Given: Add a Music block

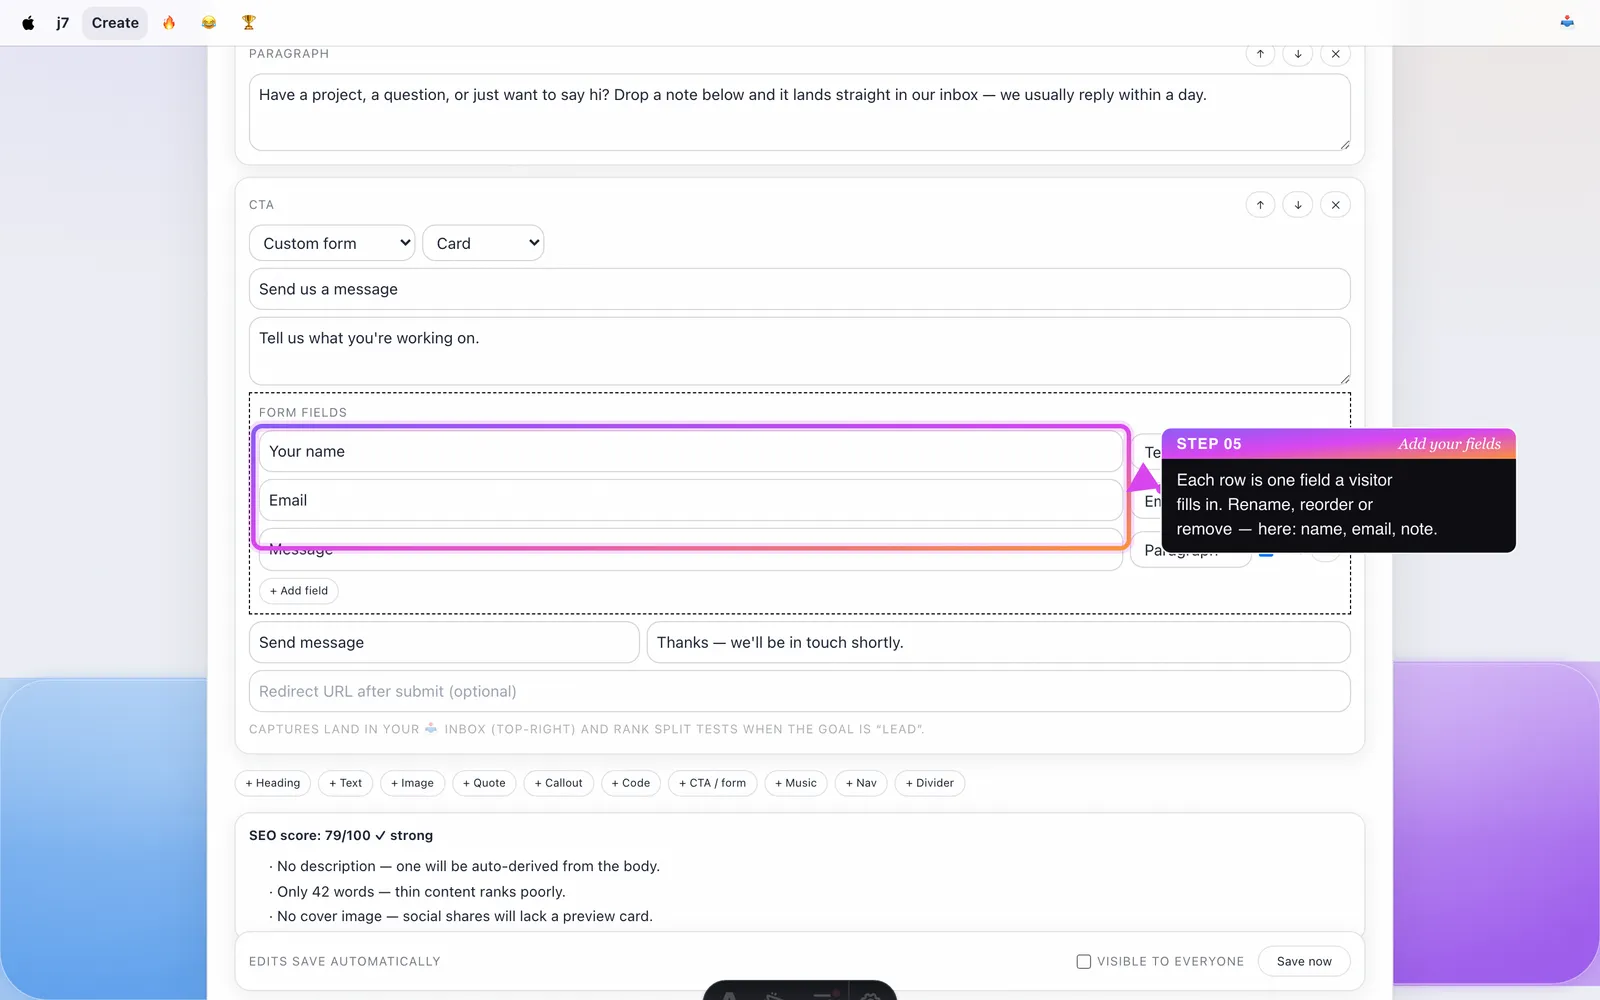Looking at the screenshot, I should pos(796,783).
